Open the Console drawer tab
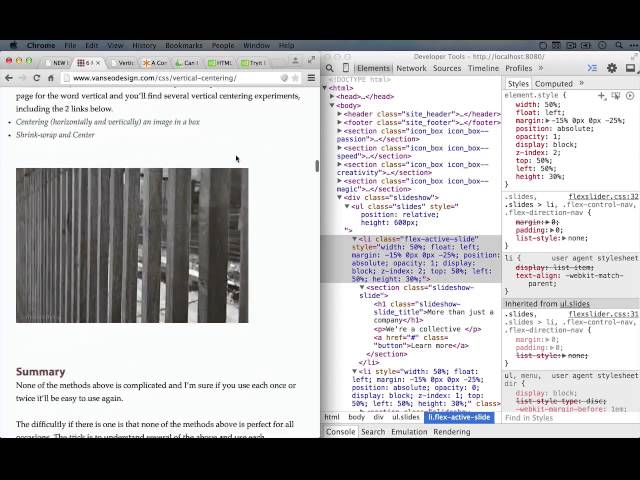The height and width of the screenshot is (480, 640). 340,431
